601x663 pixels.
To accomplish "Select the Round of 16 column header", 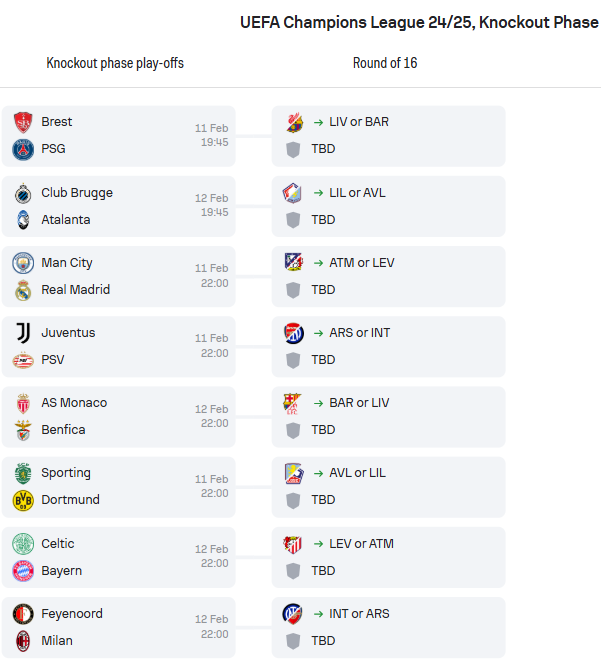I will (385, 63).
